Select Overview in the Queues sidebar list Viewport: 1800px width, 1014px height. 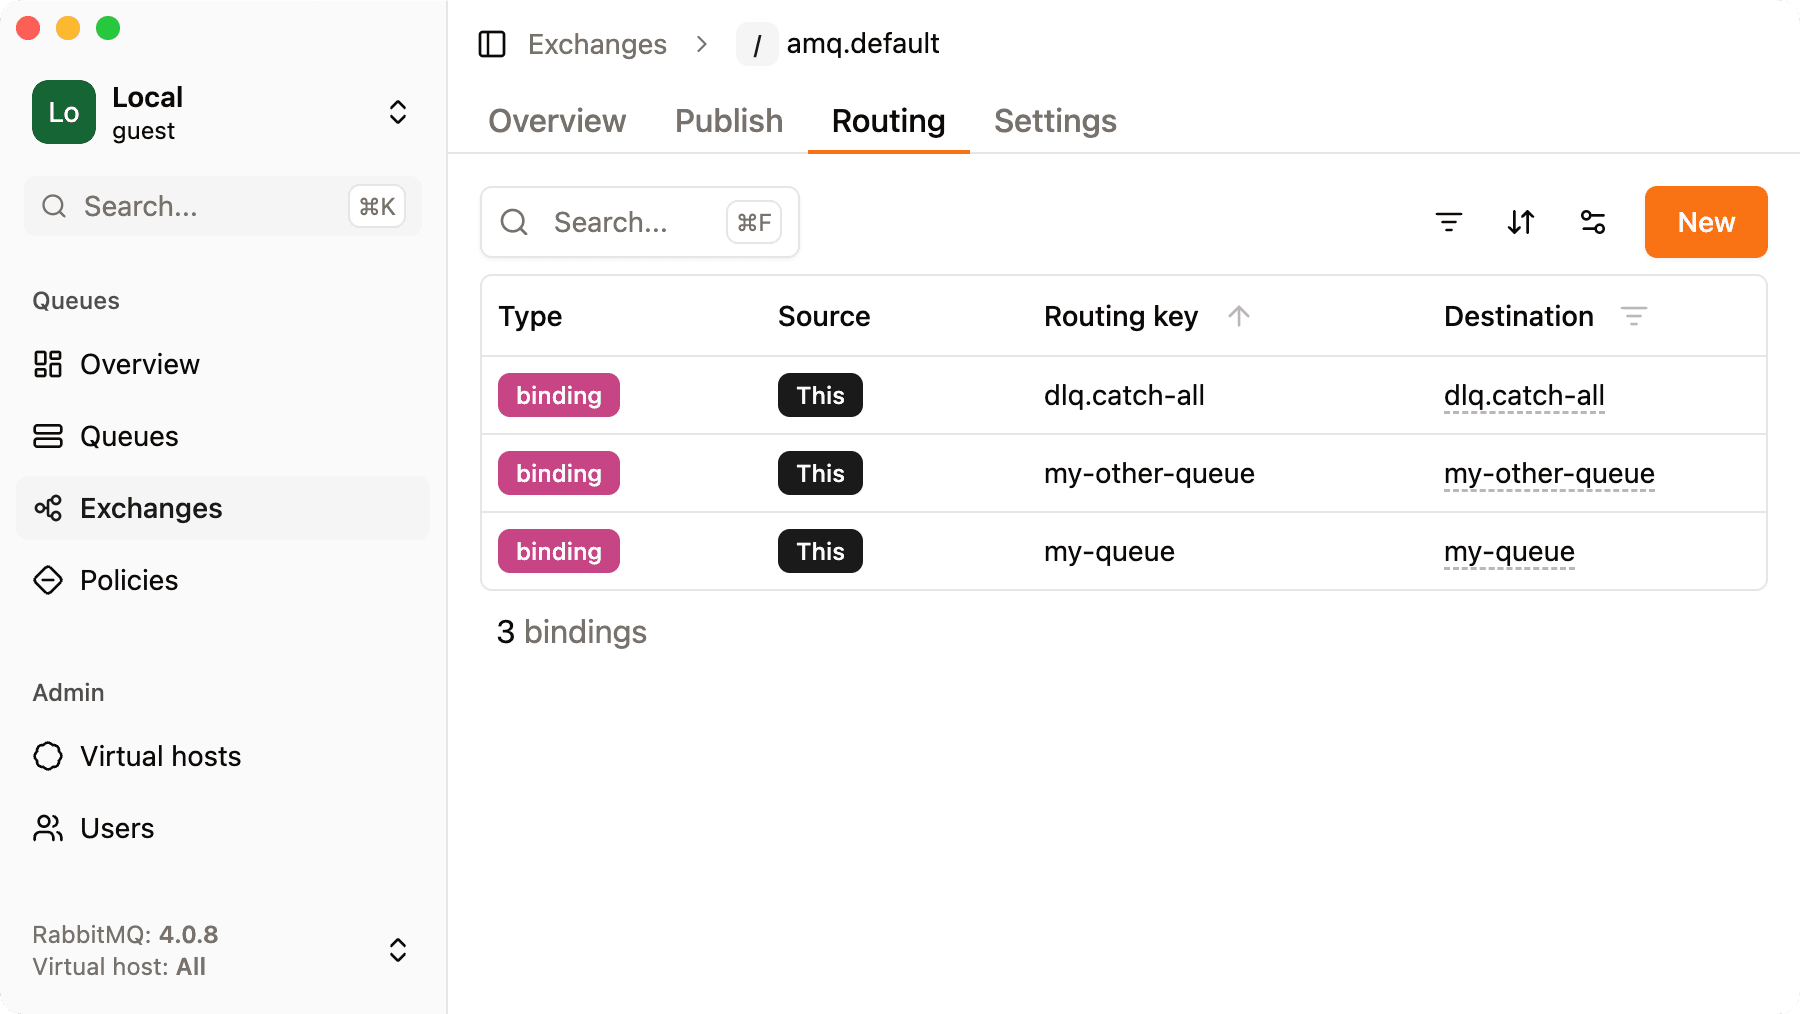[139, 364]
